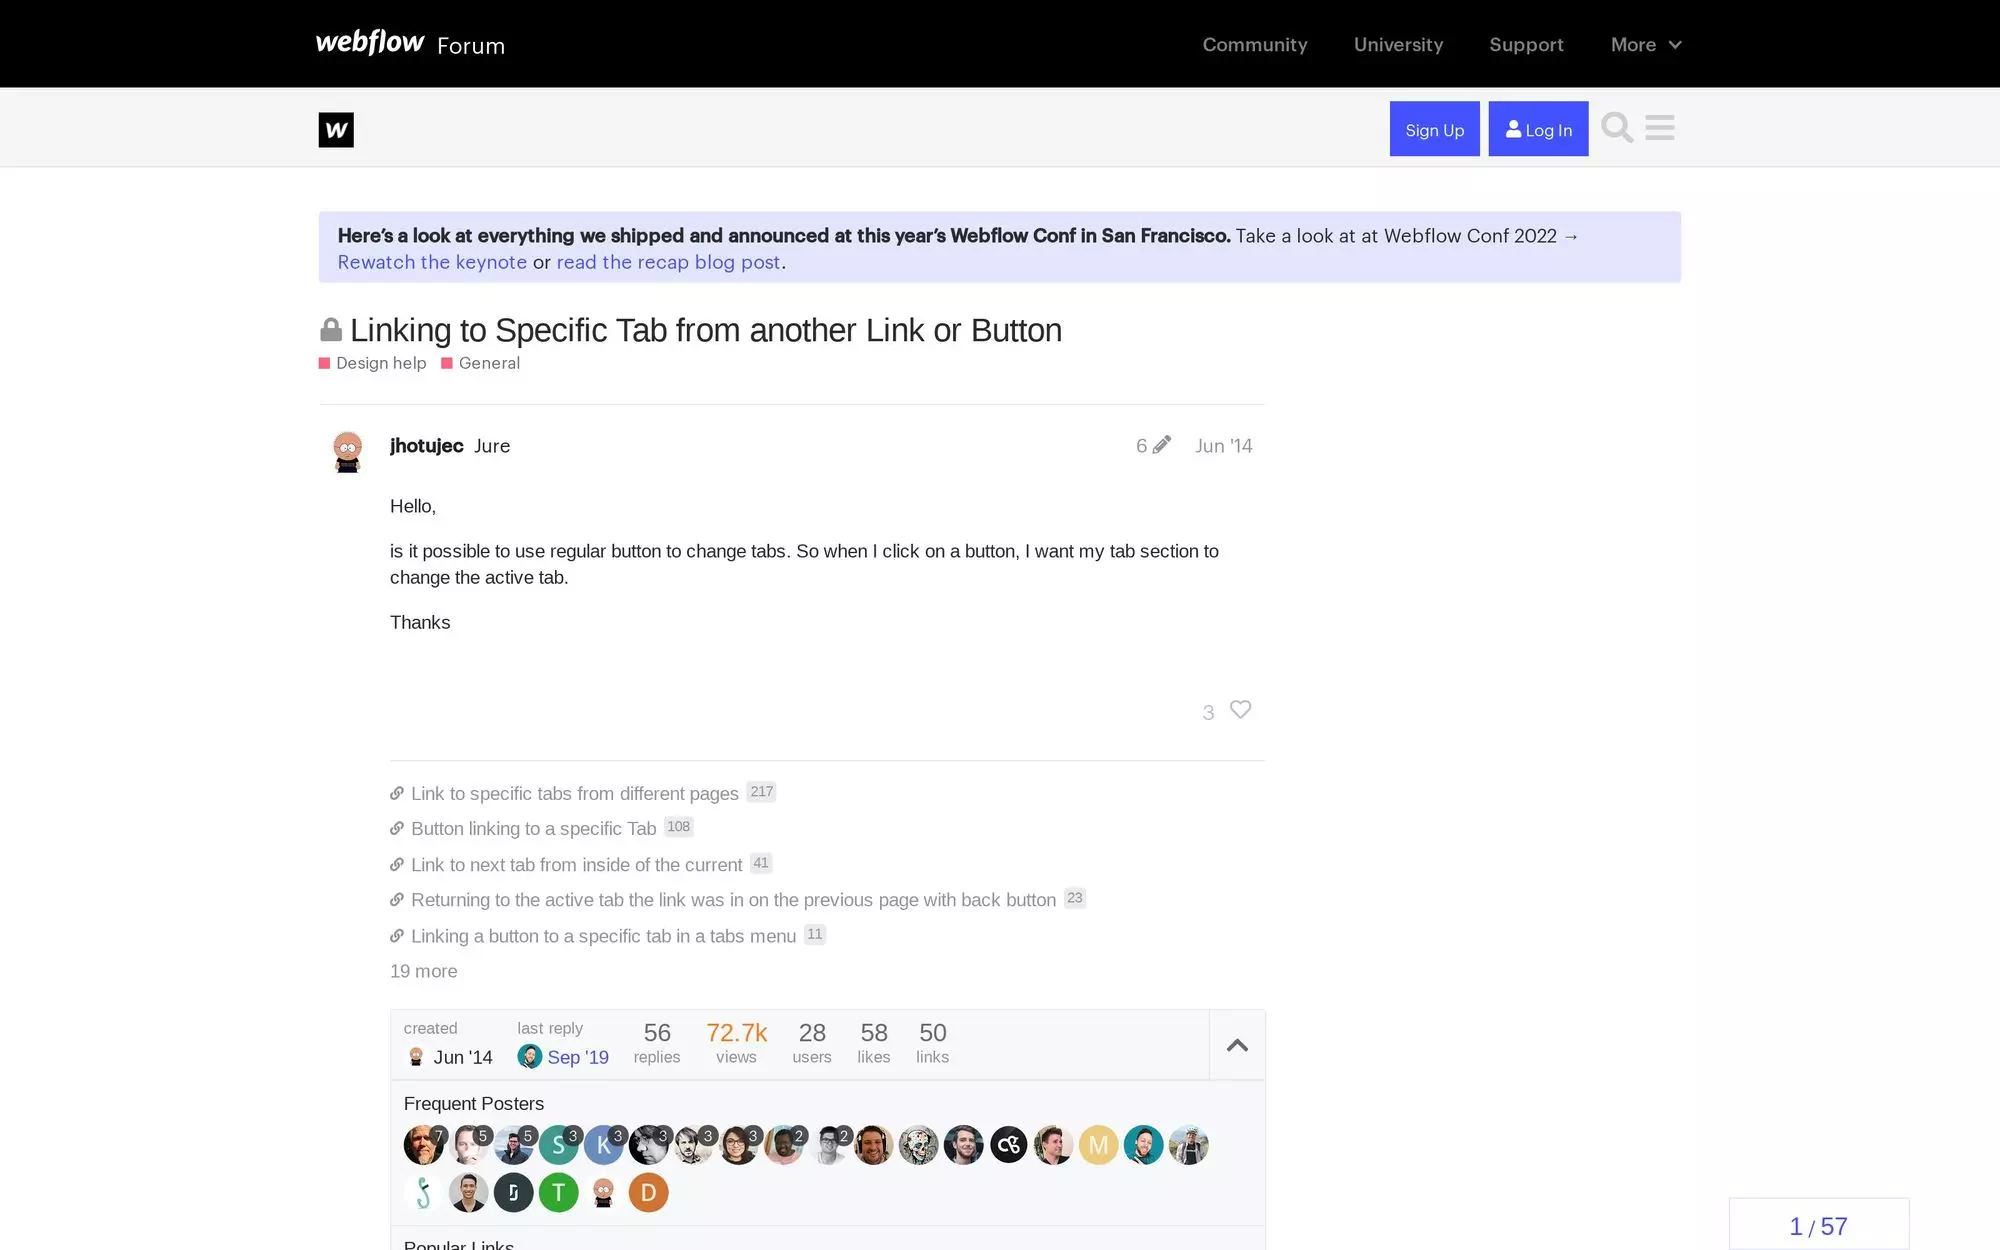Open the More navigation dropdown

[1645, 44]
